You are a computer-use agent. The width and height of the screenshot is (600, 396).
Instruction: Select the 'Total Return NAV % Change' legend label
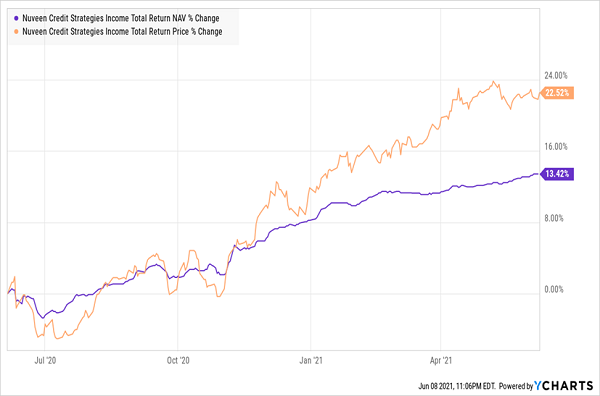point(121,18)
